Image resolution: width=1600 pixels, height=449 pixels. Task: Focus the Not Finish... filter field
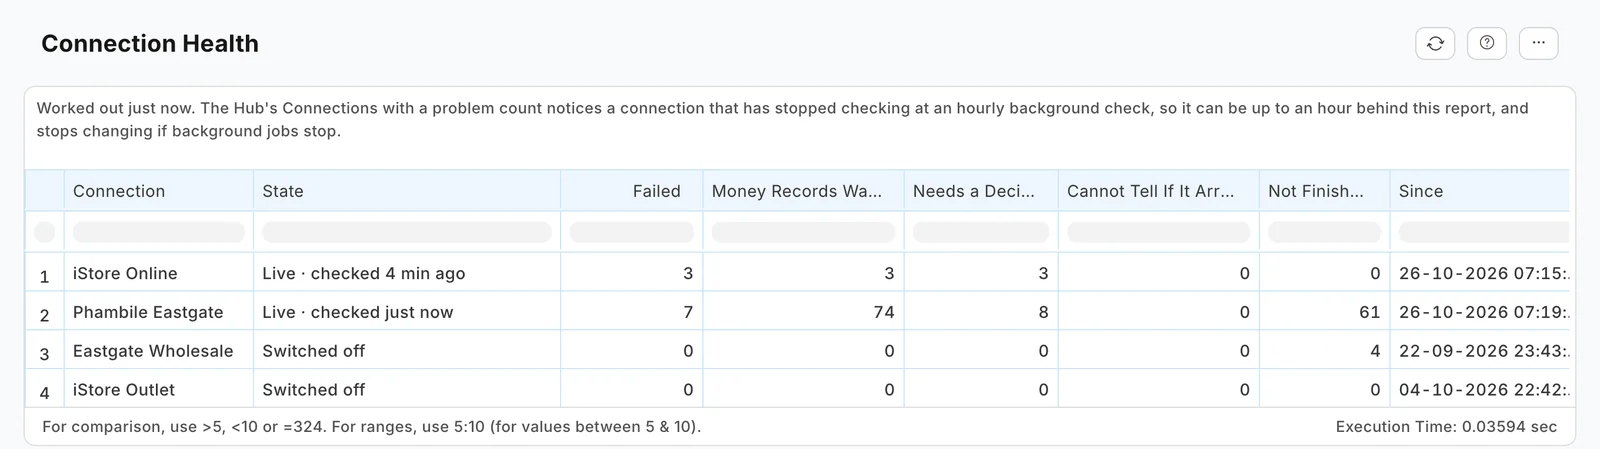click(1324, 232)
